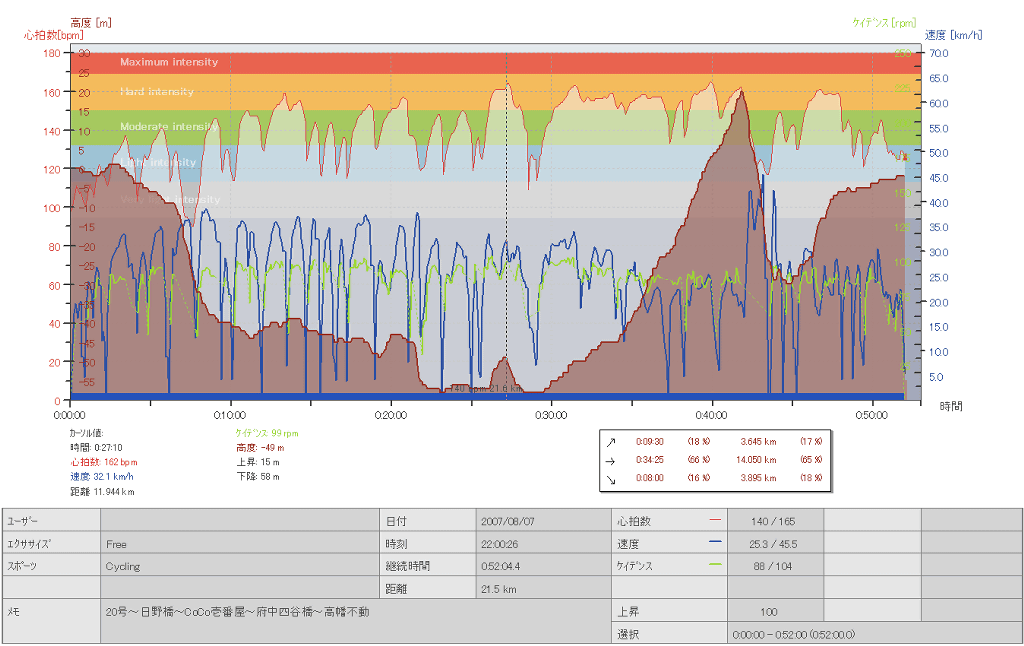Screen dimensions: 1024x646
Task: Select the green cadence legend line
Action: [714, 565]
